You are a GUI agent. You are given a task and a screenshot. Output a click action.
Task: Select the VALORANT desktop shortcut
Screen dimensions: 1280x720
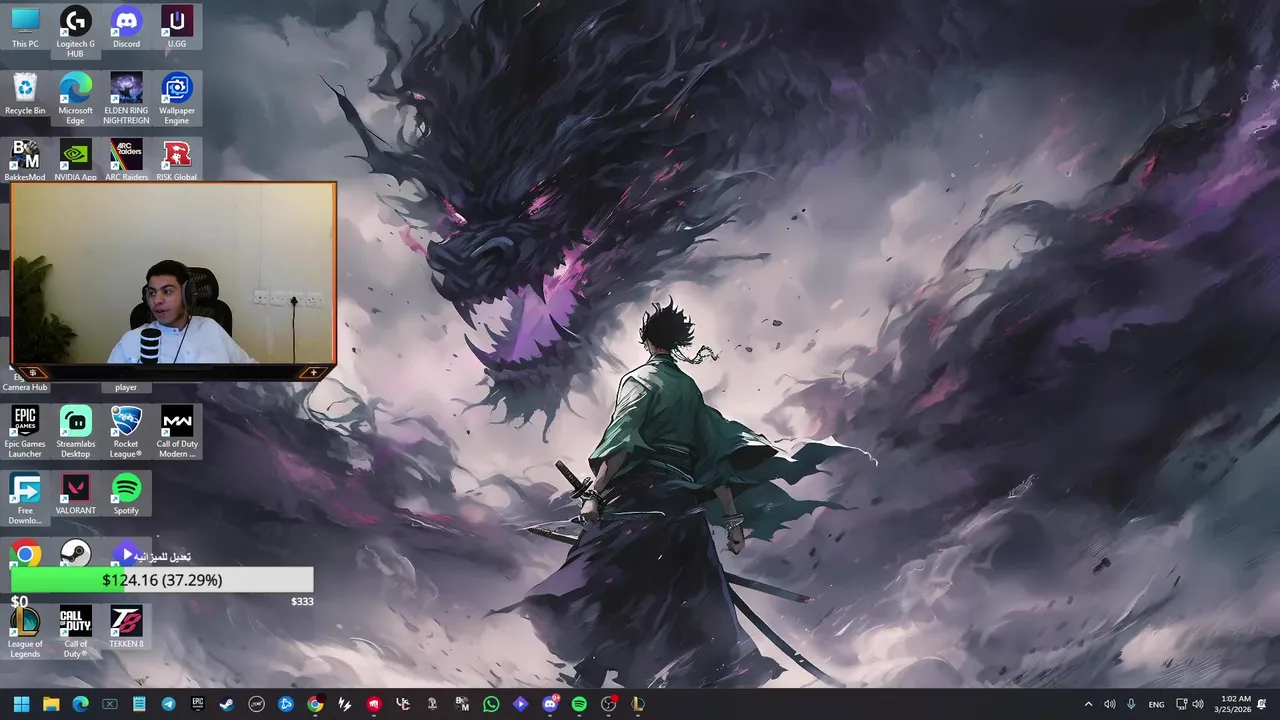pos(76,494)
